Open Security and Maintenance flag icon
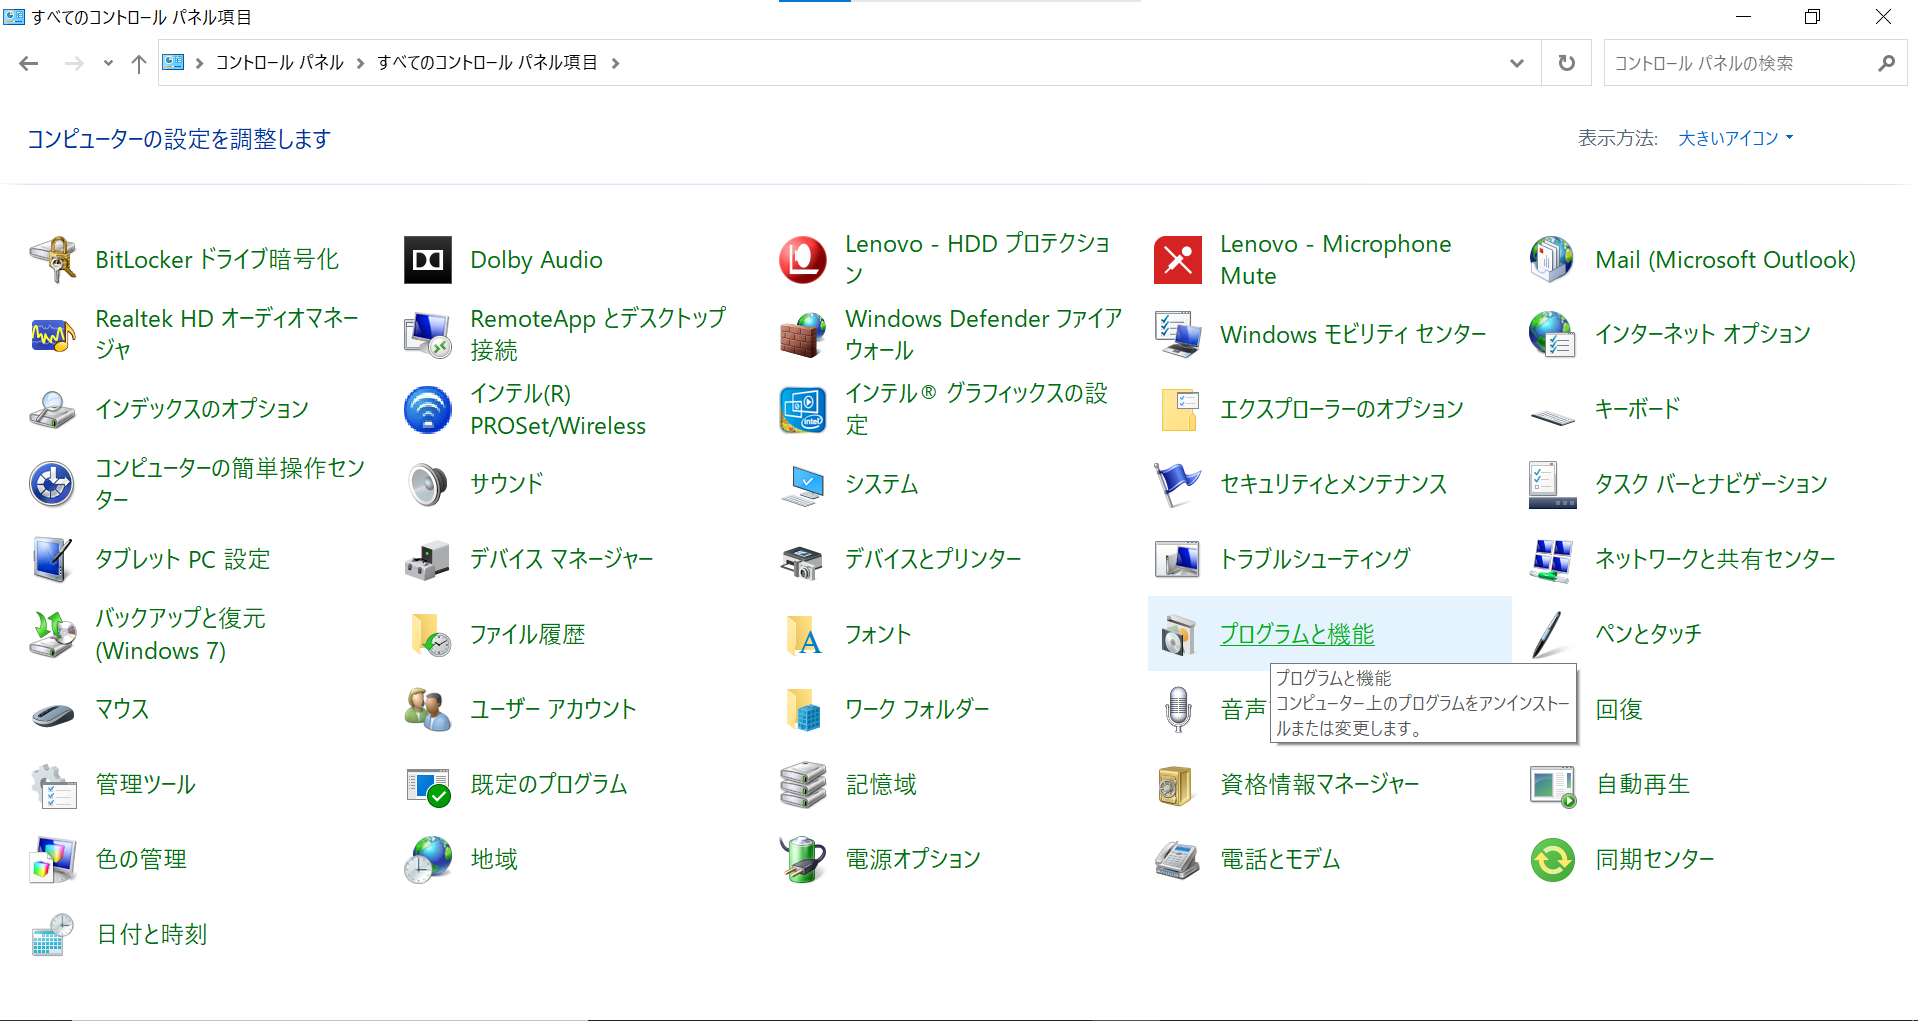 1178,485
